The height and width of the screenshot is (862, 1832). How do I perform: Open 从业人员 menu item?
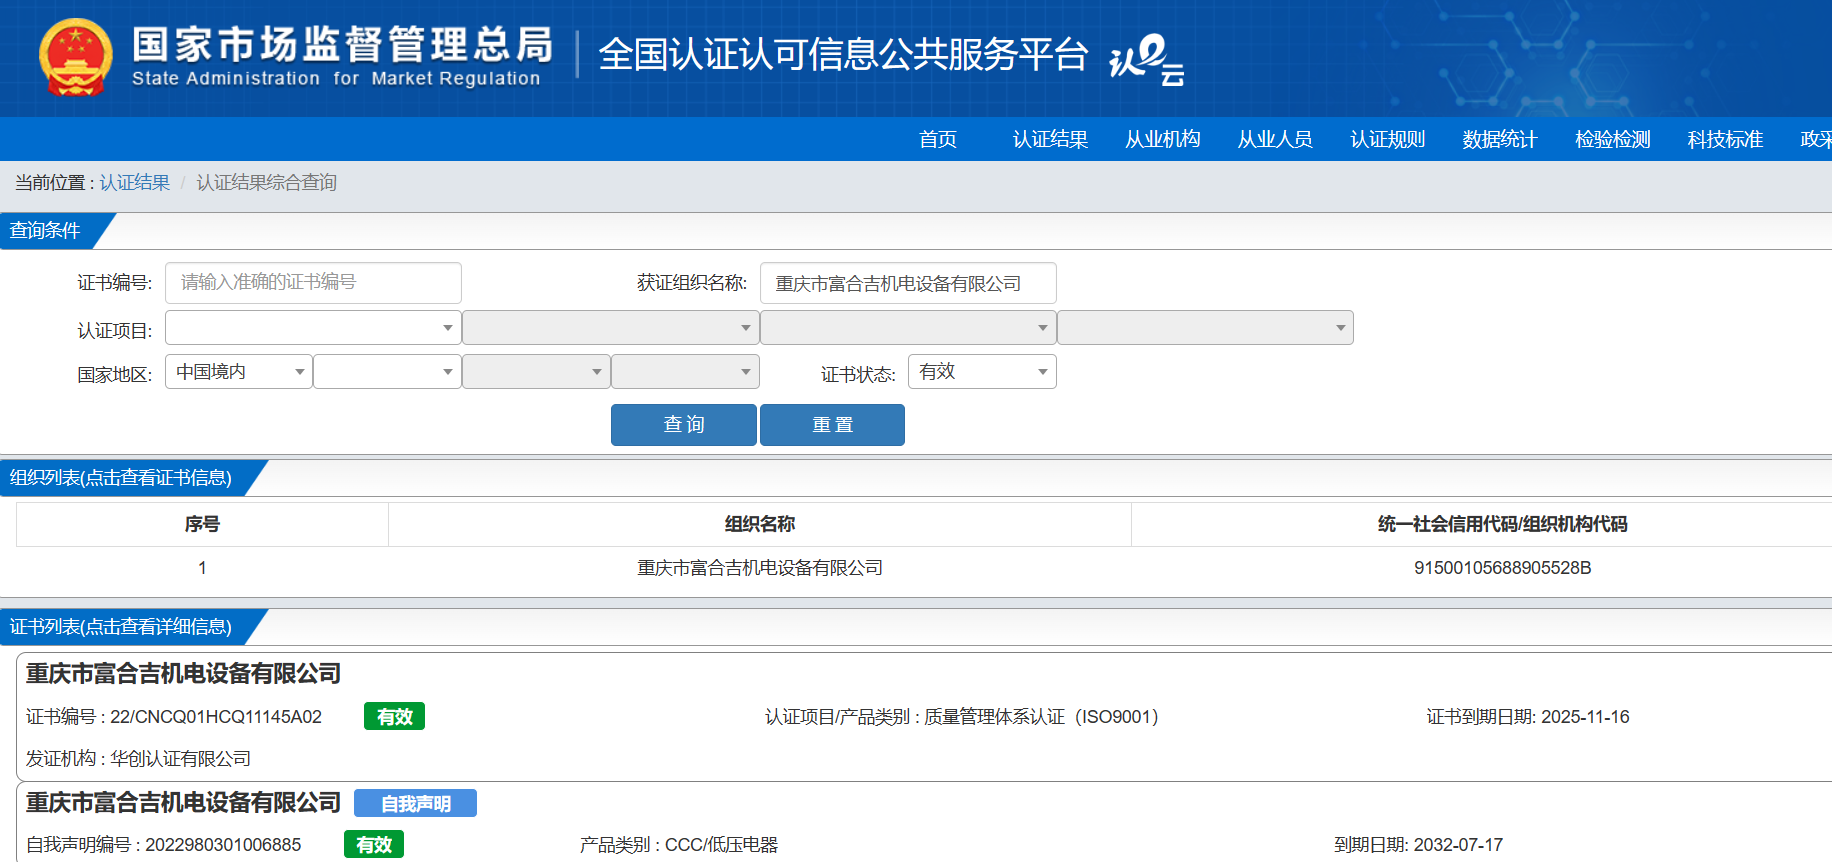(1275, 139)
